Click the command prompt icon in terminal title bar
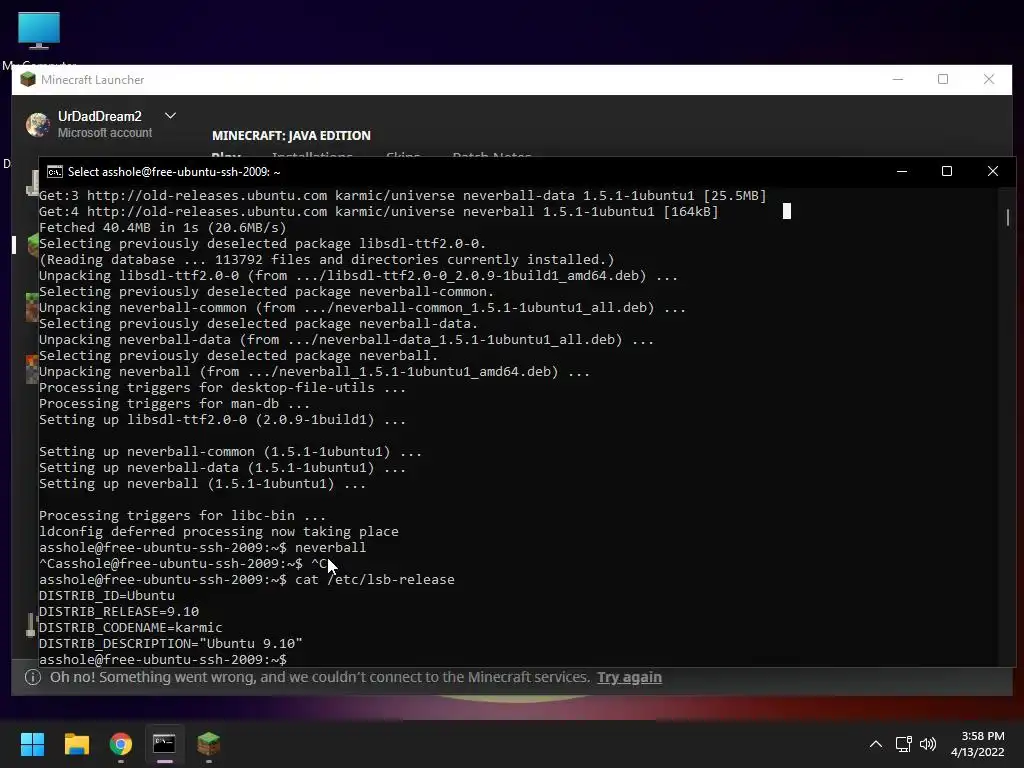The height and width of the screenshot is (768, 1024). click(55, 172)
